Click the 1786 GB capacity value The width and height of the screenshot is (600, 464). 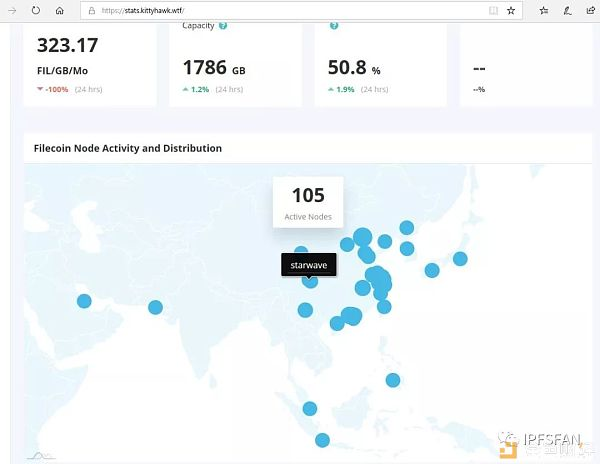[x=214, y=68]
